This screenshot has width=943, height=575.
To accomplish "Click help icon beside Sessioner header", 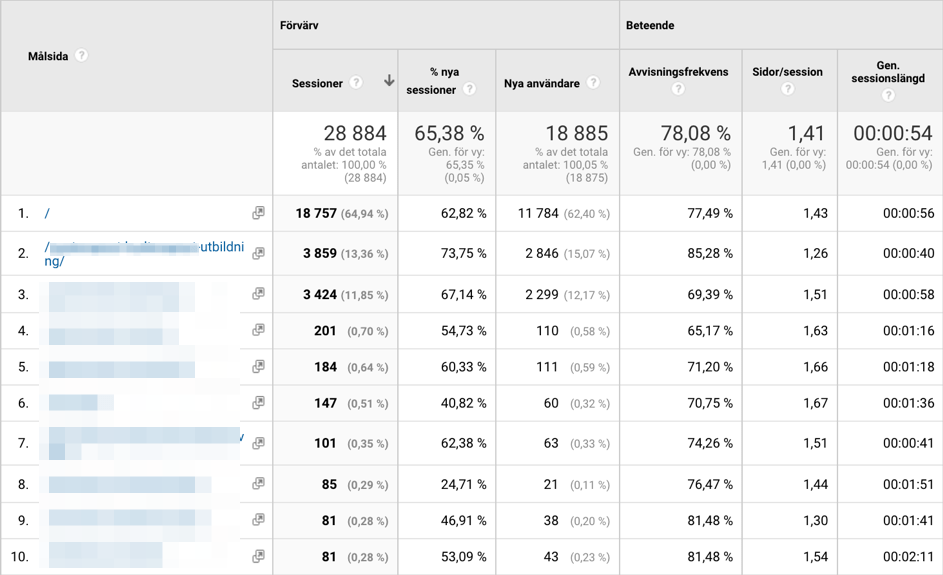I will [x=356, y=82].
